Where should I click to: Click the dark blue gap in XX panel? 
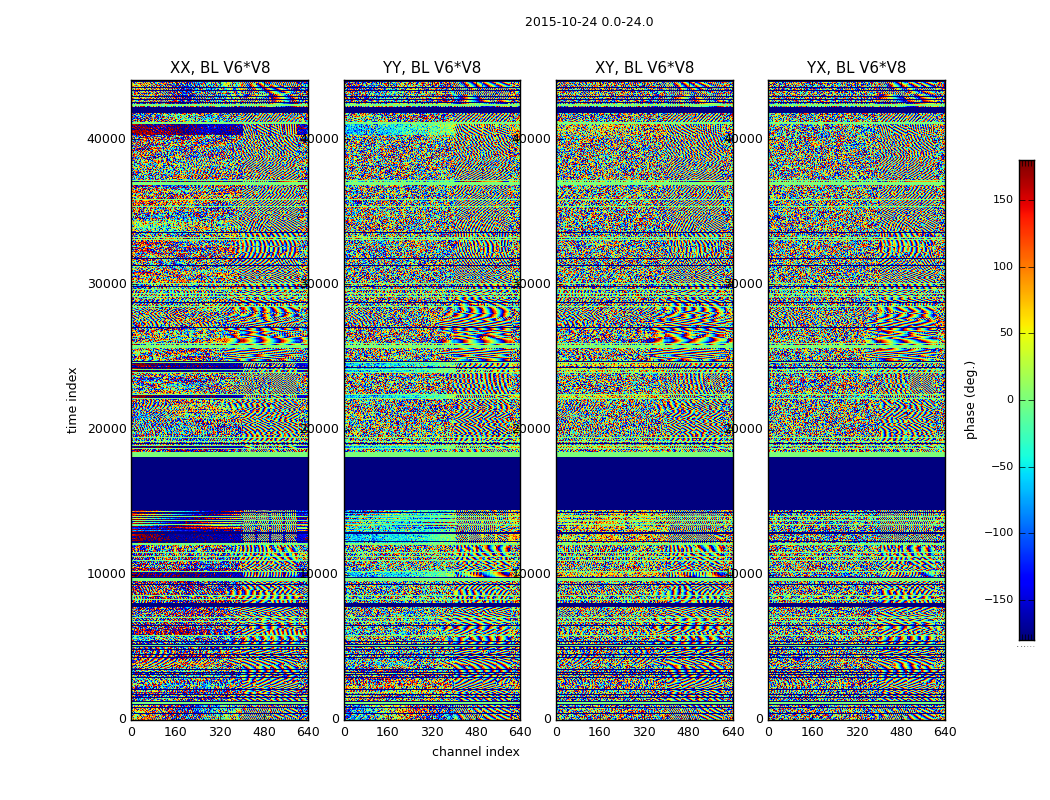pyautogui.click(x=220, y=483)
